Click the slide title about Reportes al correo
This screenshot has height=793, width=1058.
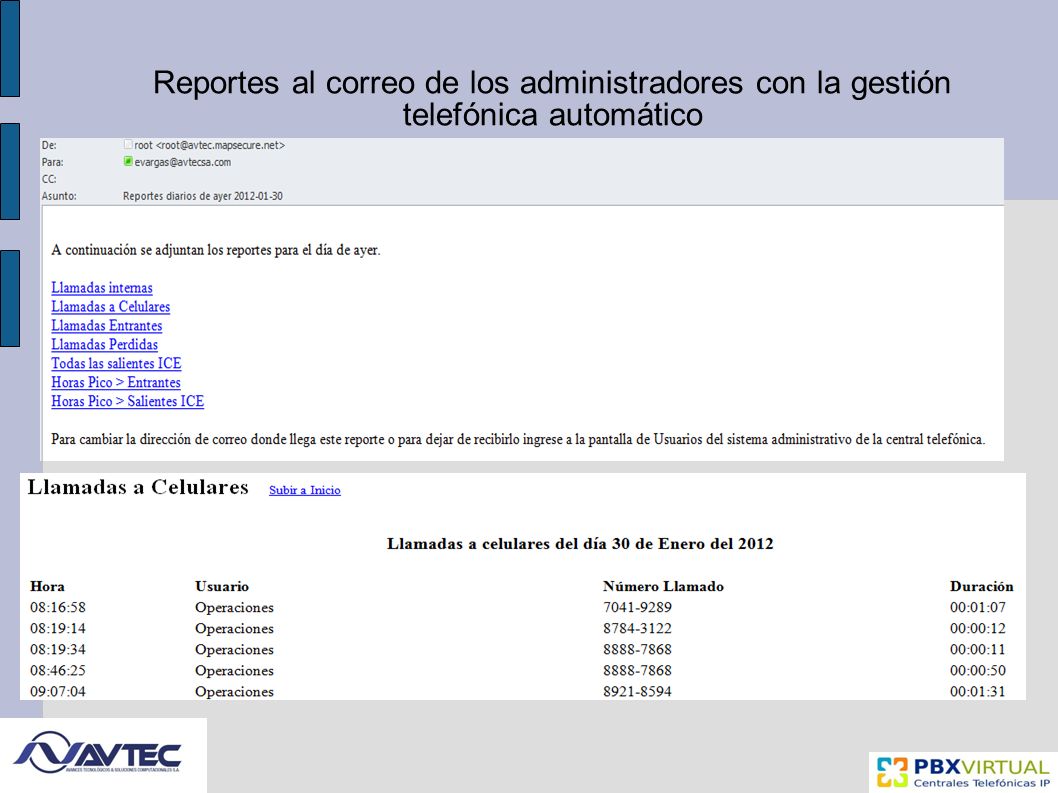(552, 99)
